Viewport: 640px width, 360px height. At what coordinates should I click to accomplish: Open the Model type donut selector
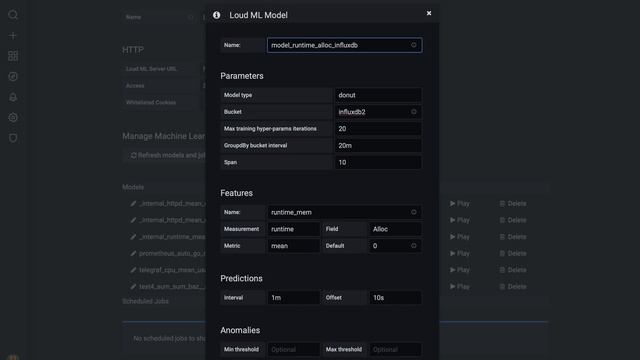tap(378, 95)
